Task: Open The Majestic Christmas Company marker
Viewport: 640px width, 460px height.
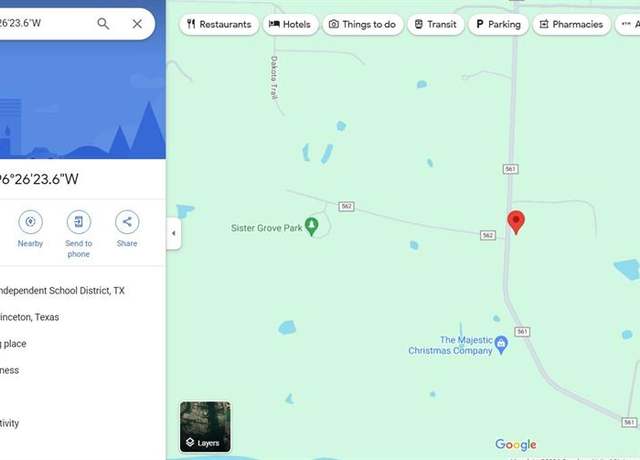Action: point(501,345)
